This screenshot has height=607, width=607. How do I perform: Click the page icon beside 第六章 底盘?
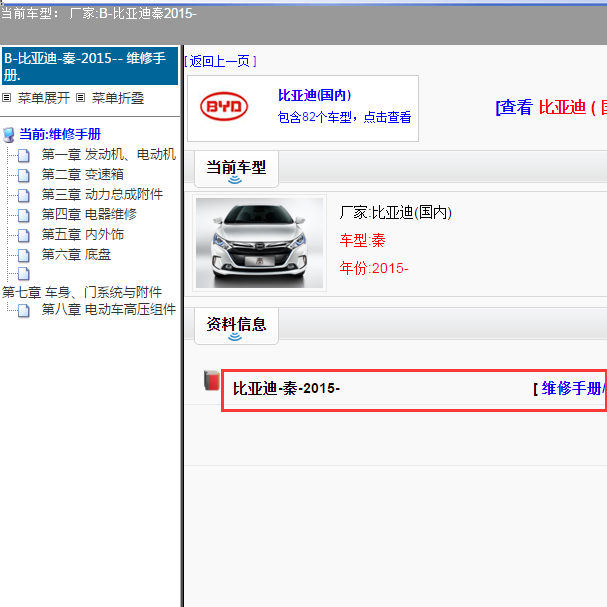click(x=24, y=255)
